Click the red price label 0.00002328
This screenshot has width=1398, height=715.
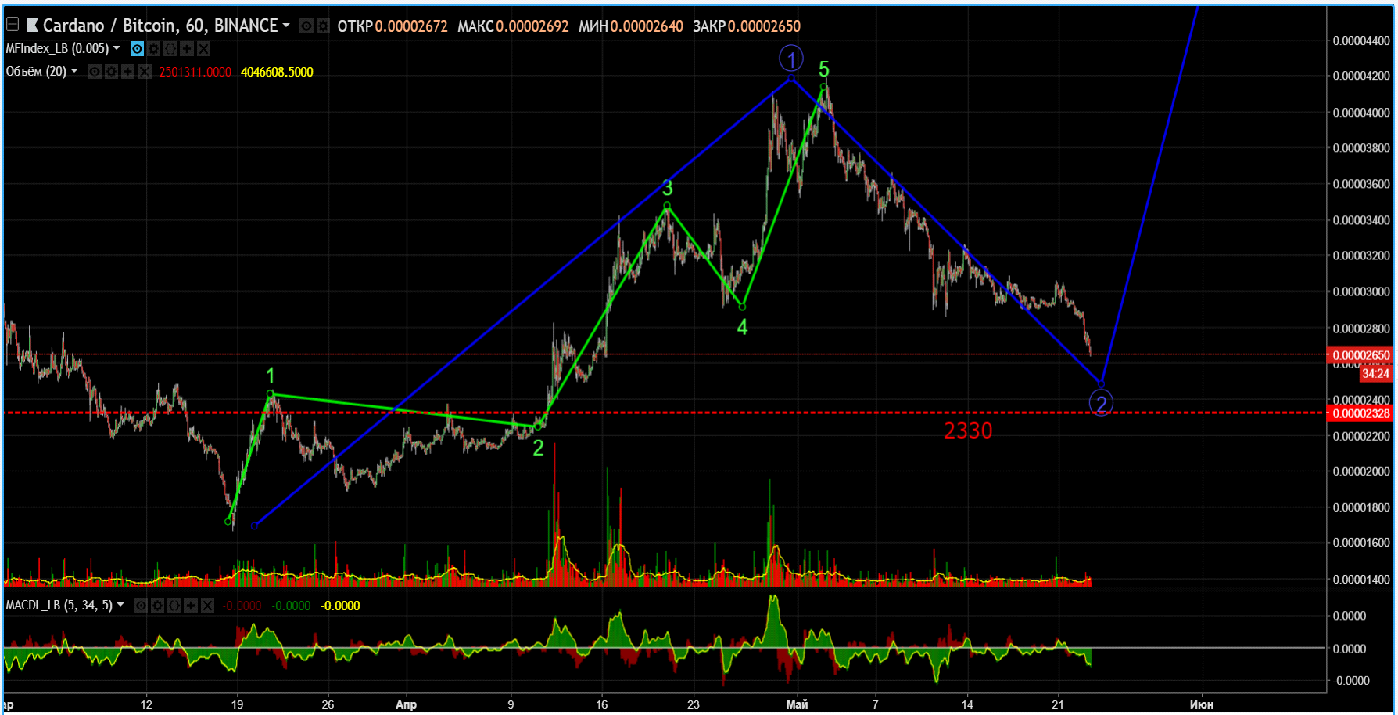coord(1360,413)
